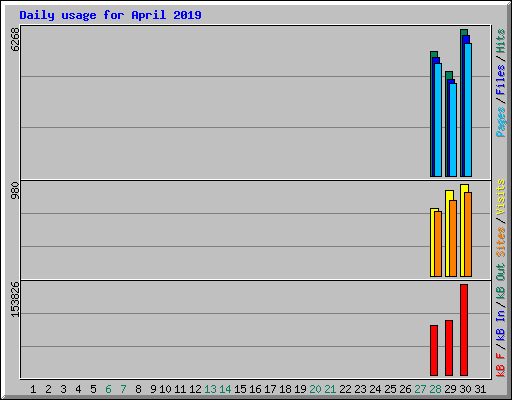Screen dimensions: 512x400
Task: Click the green Hits legend label
Action: pos(501,41)
